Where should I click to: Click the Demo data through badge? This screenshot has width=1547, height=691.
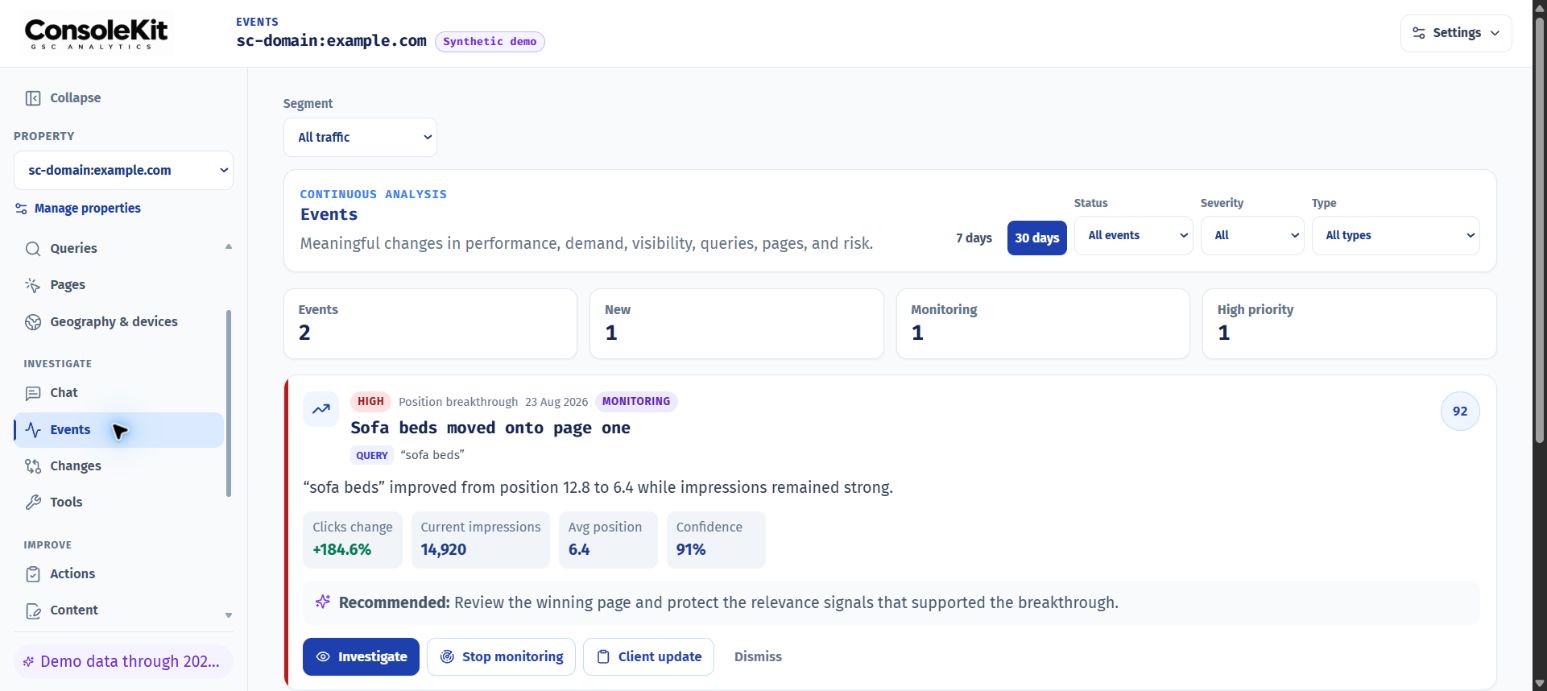coord(123,662)
